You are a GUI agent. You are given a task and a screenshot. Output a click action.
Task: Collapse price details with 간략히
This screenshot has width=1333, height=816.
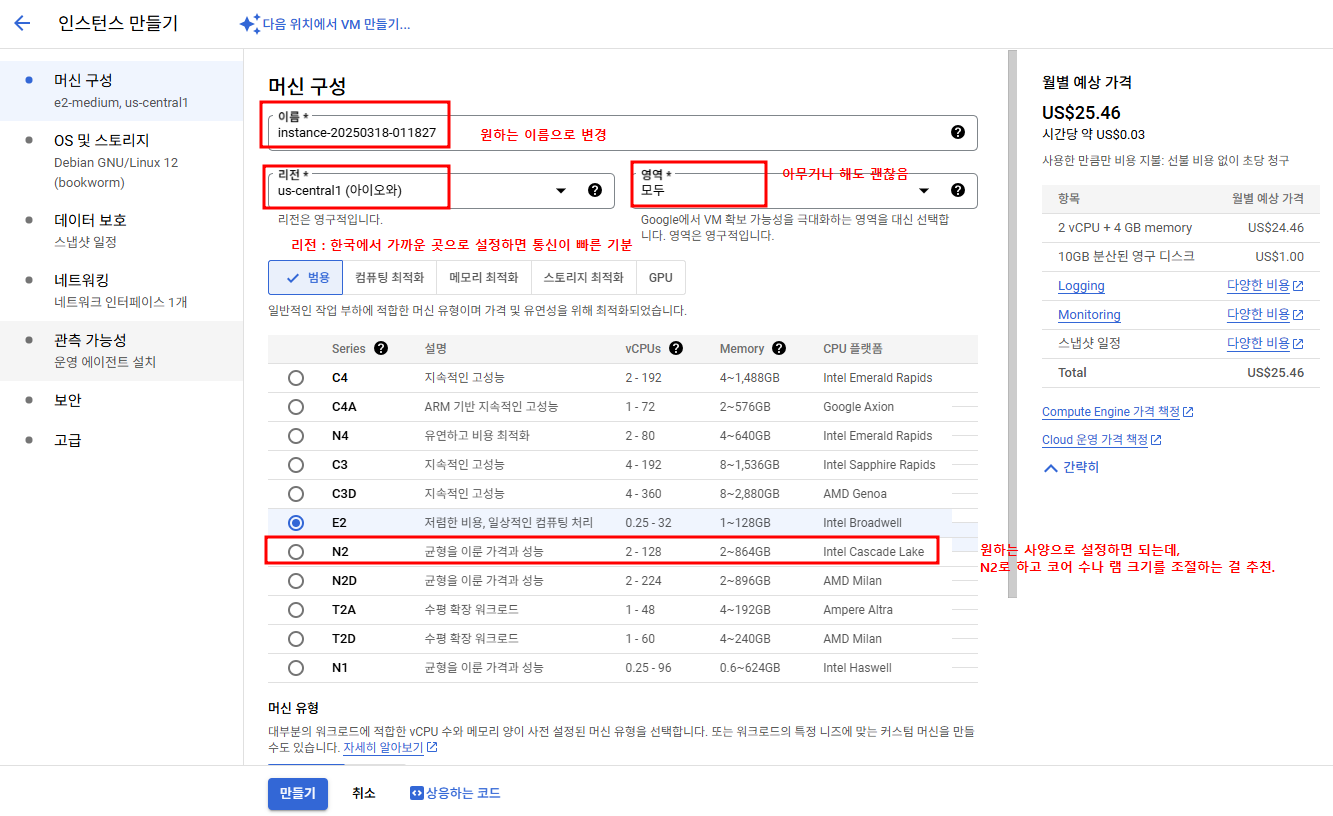1070,467
